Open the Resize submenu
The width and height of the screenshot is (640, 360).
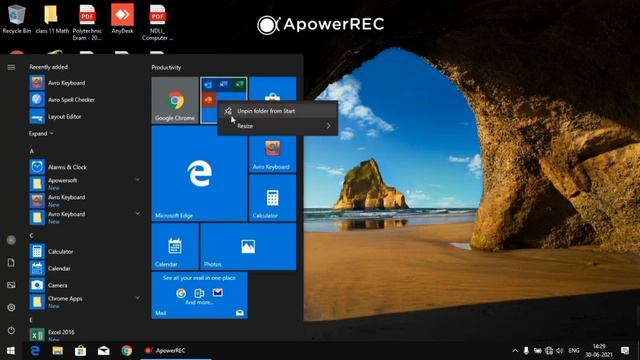pyautogui.click(x=278, y=126)
